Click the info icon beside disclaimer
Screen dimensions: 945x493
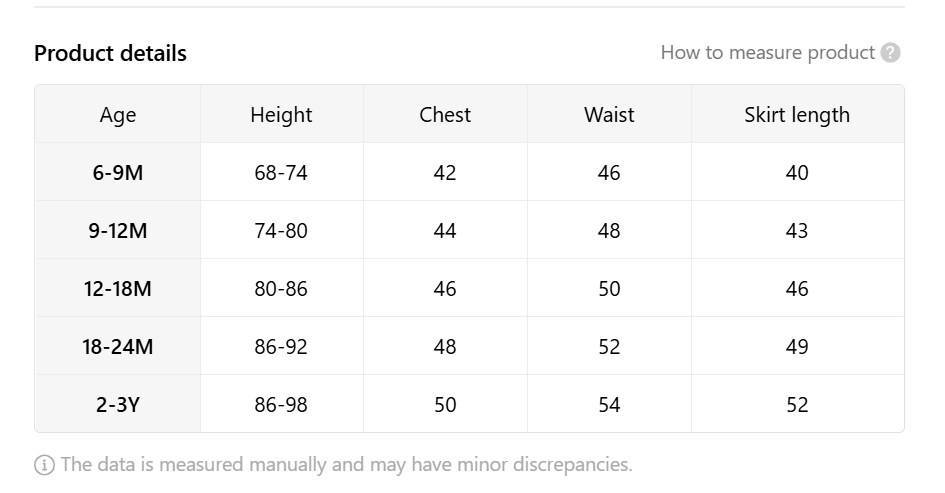point(44,465)
